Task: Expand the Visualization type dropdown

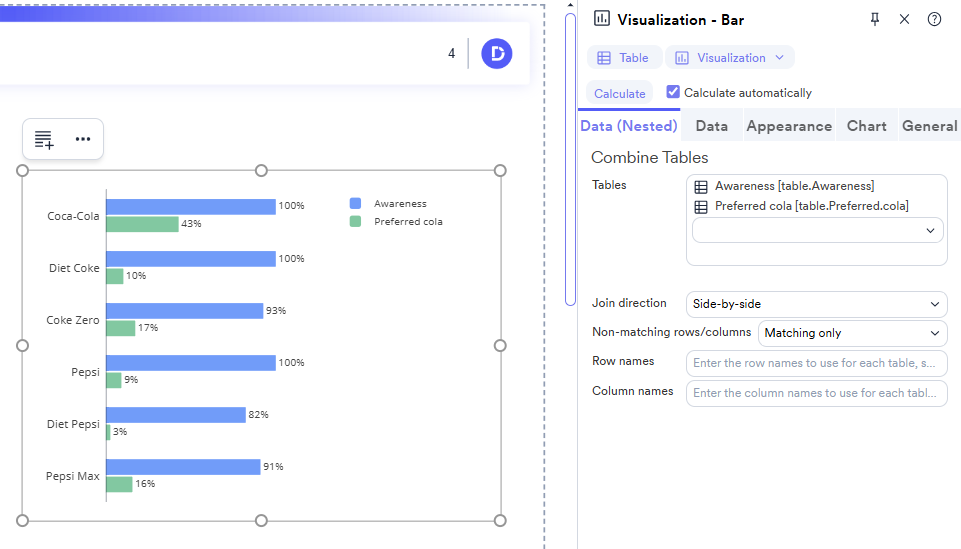Action: (730, 58)
